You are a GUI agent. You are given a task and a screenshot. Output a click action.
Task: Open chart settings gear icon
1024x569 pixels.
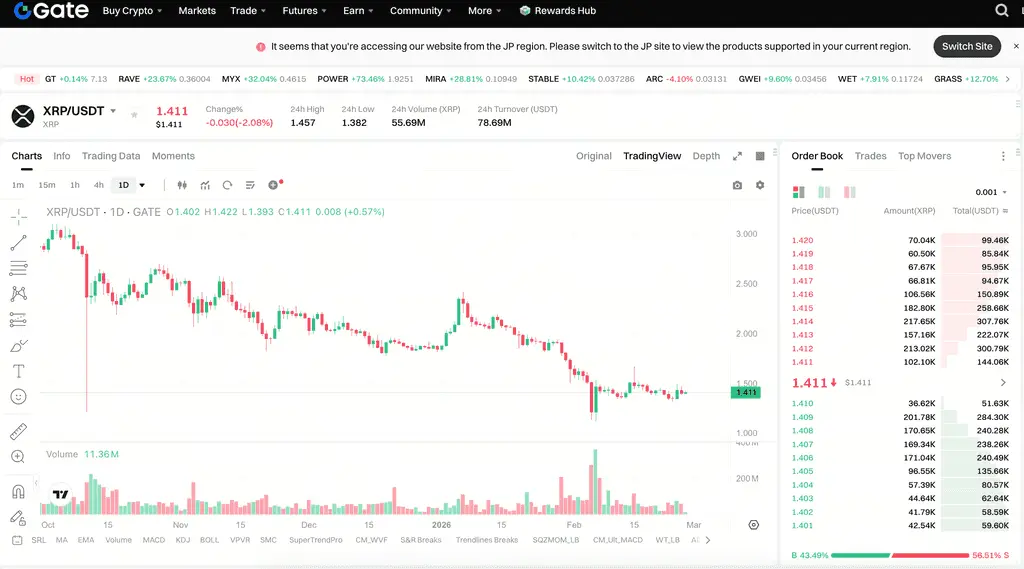tap(760, 186)
